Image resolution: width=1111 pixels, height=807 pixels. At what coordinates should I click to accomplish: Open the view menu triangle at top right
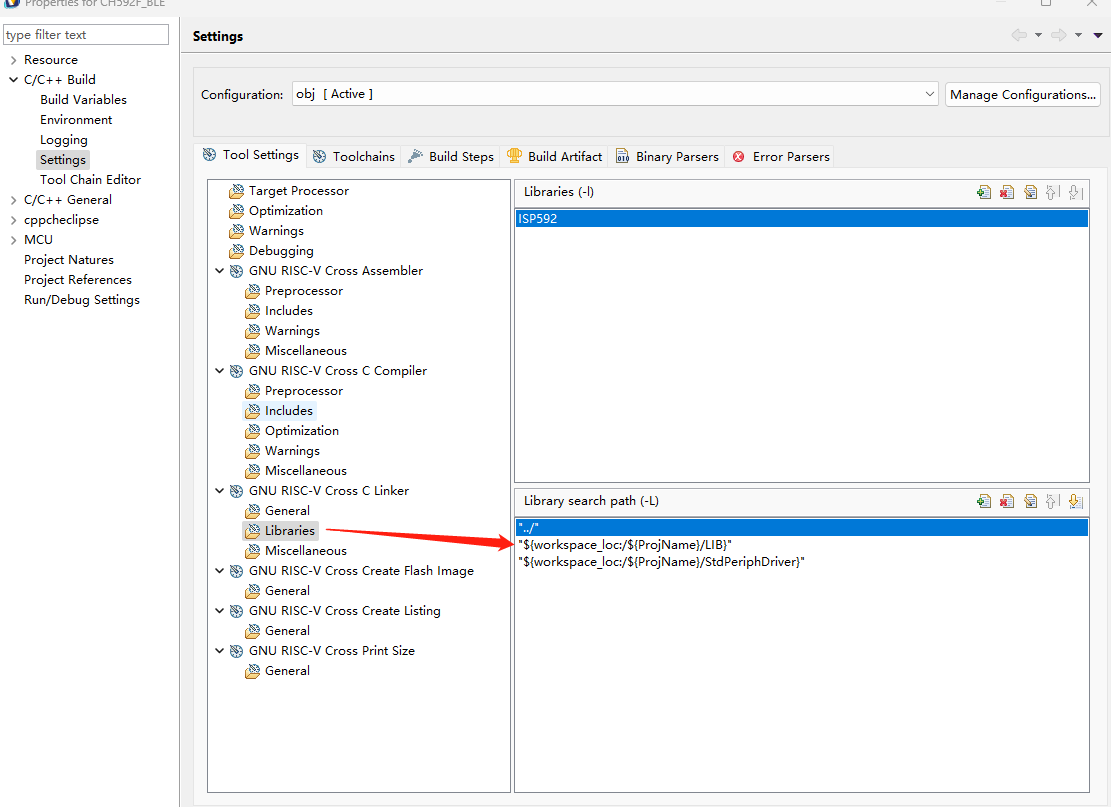(x=1098, y=36)
